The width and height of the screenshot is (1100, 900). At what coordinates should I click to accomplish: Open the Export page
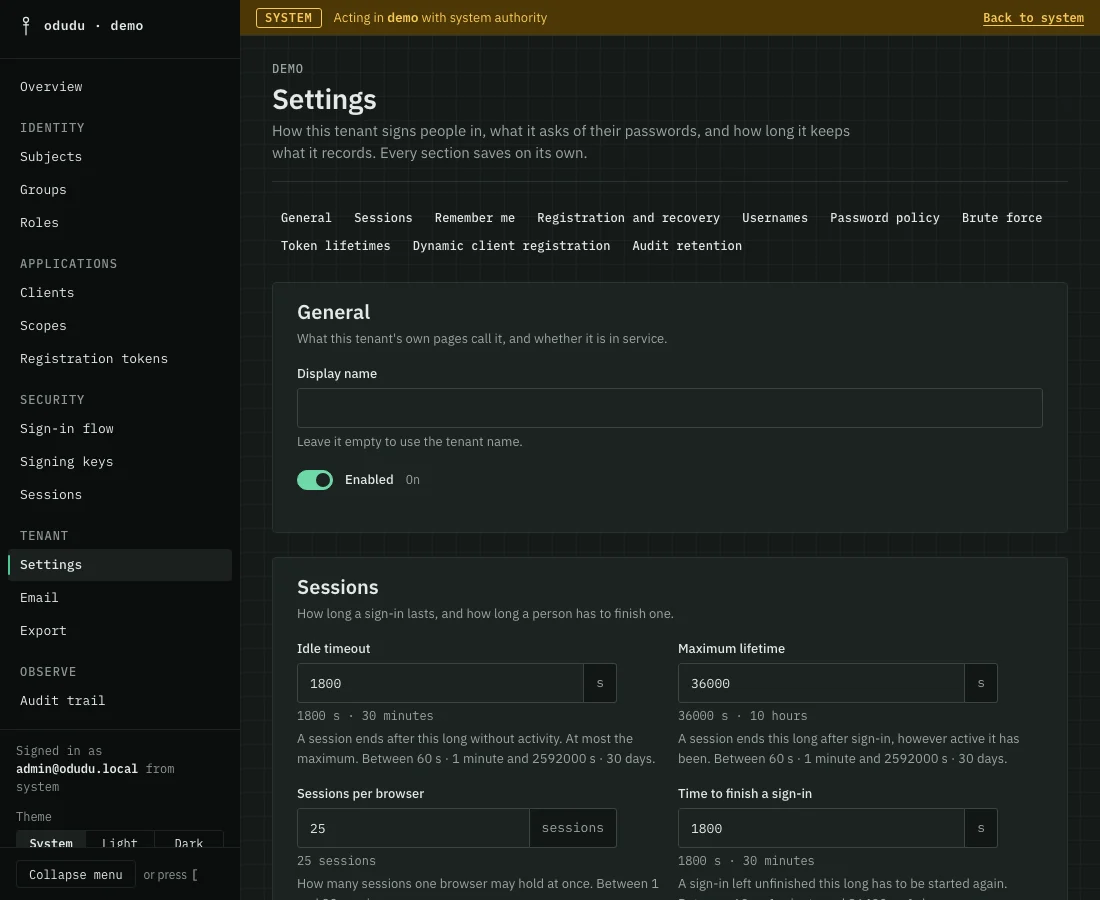(x=43, y=631)
